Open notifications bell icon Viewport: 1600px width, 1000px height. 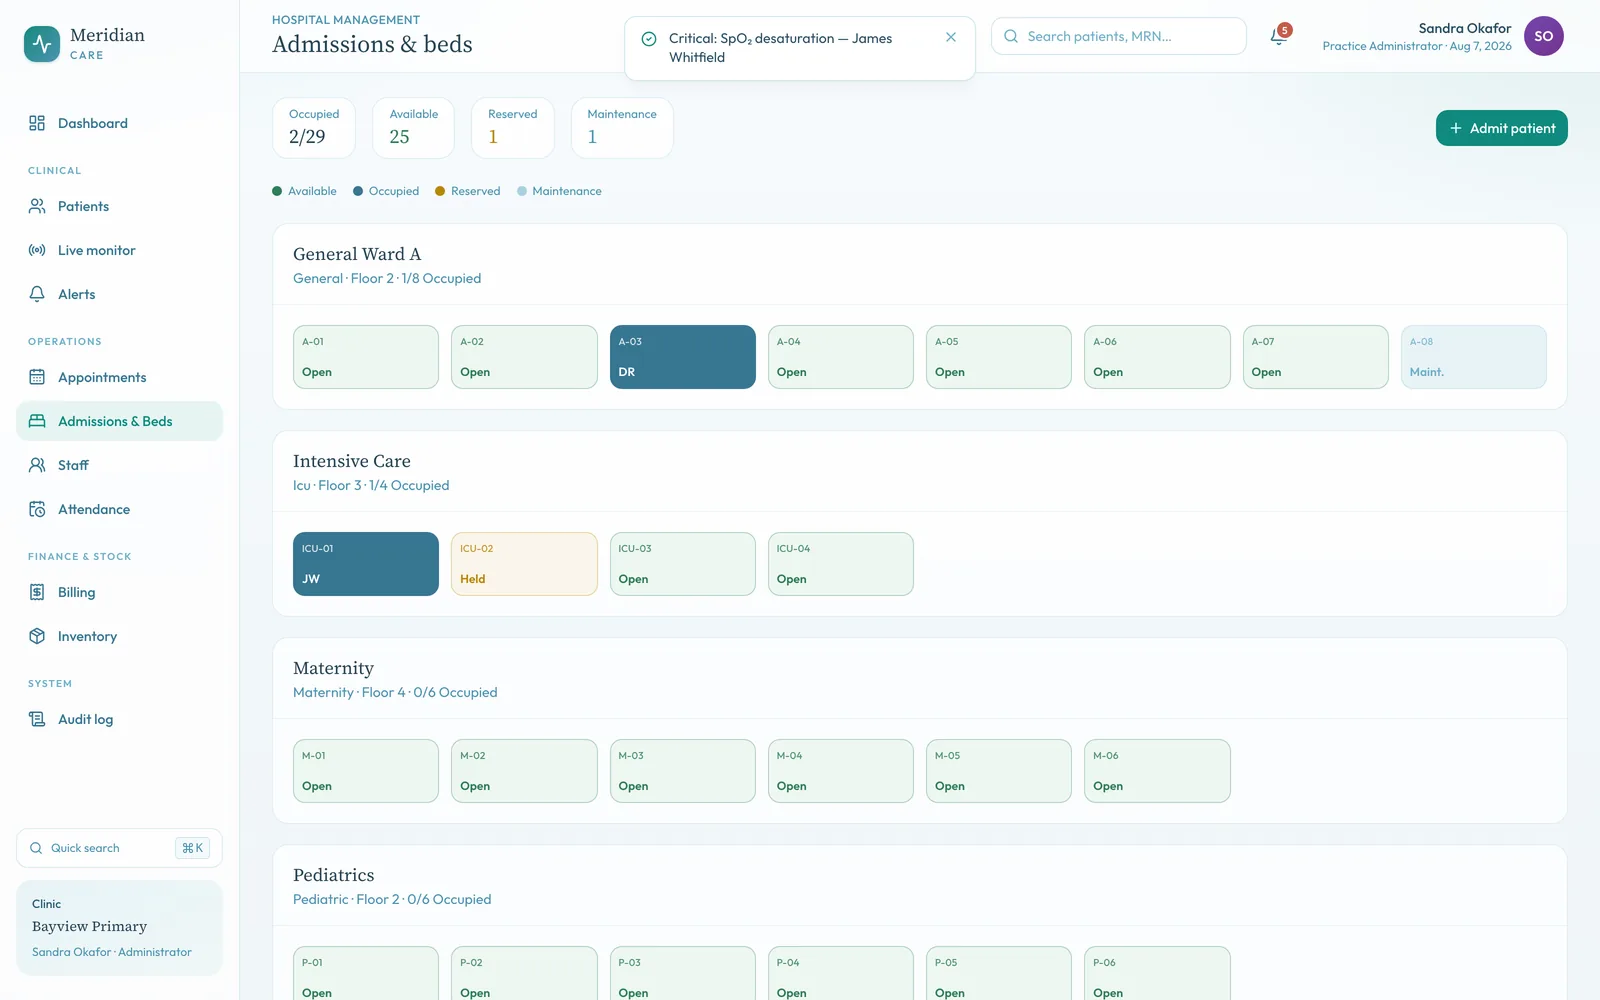coord(1278,37)
